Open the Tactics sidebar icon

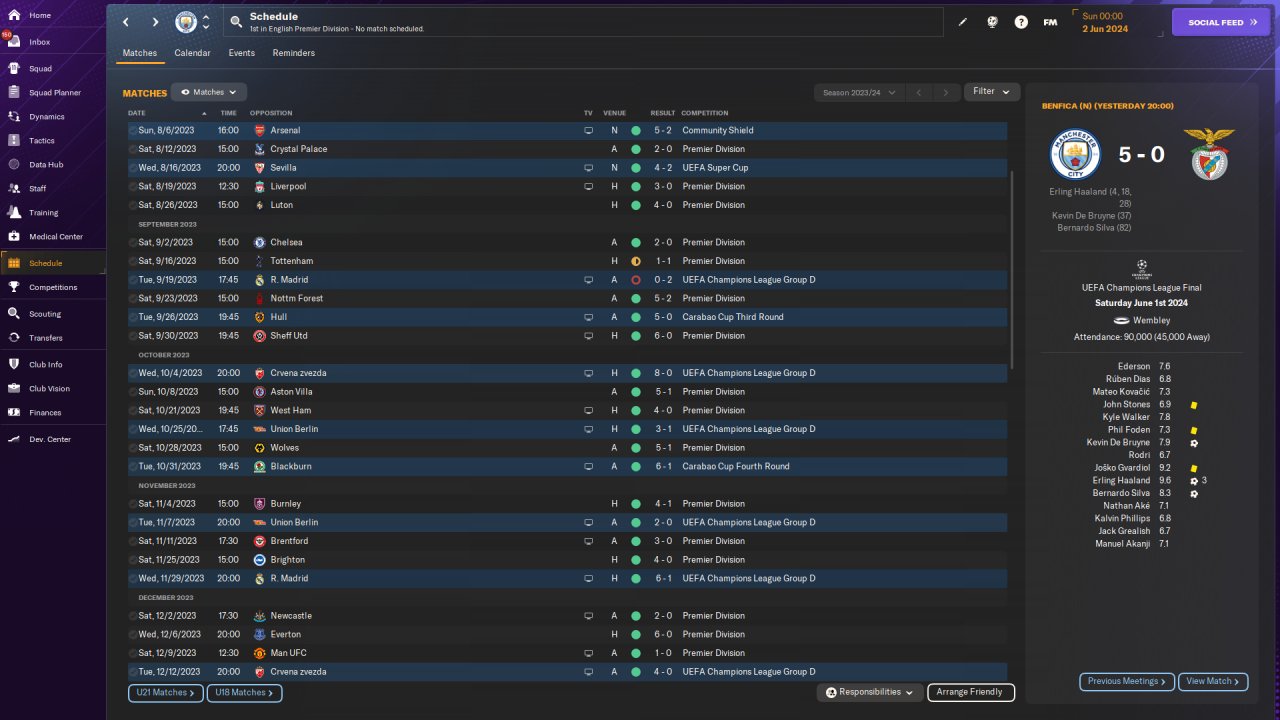tap(14, 141)
